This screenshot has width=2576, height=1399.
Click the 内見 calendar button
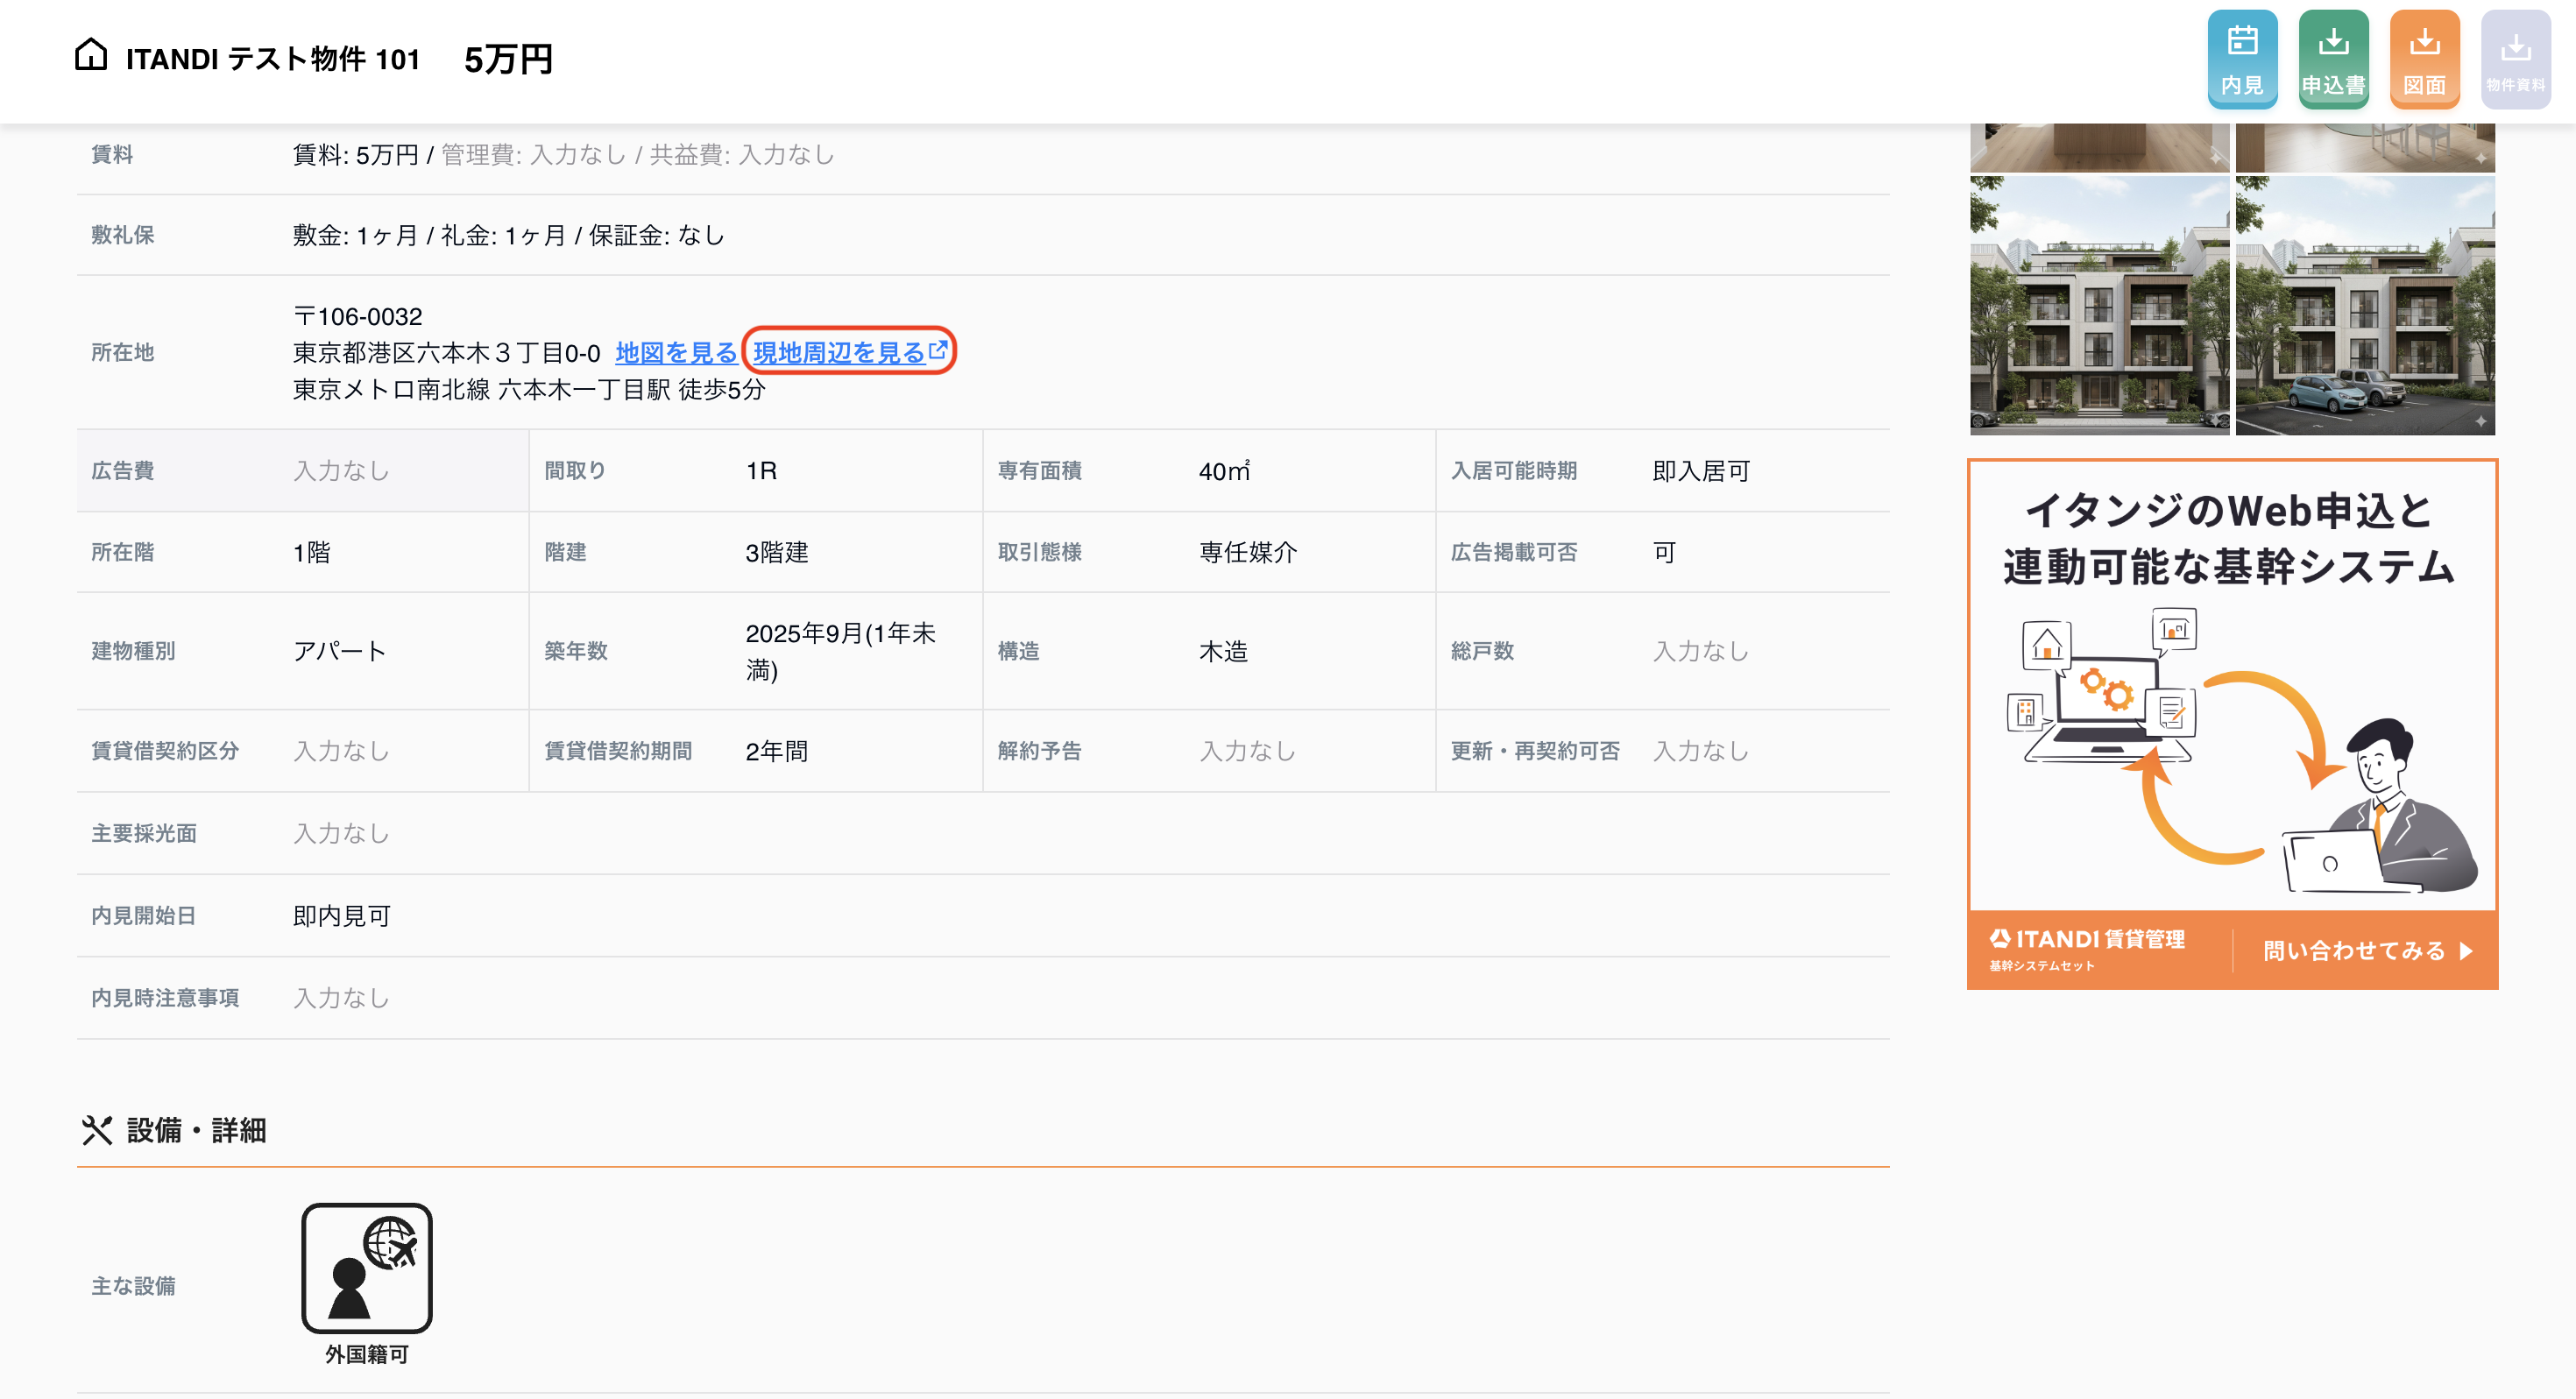click(2242, 59)
